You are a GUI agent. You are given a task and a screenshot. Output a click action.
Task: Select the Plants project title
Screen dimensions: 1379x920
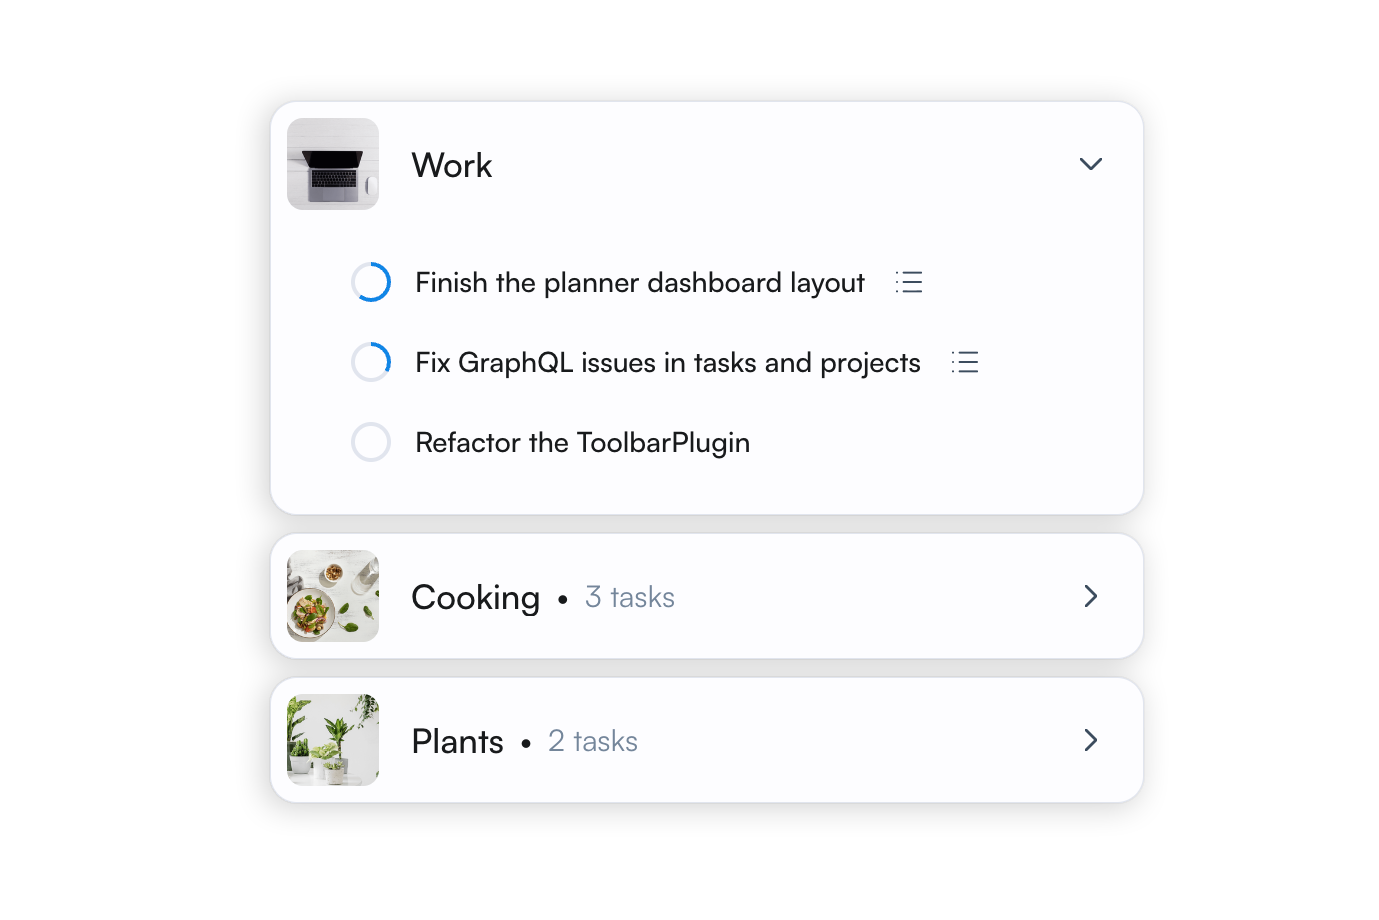pyautogui.click(x=457, y=741)
